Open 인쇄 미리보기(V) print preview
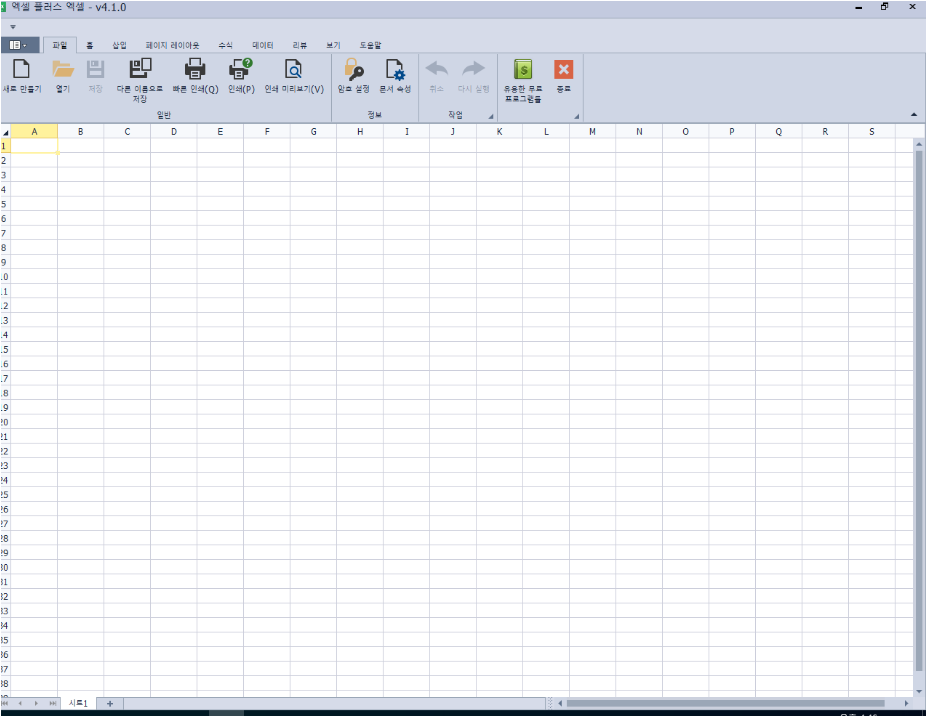Screen dimensions: 926x717 [x=294, y=69]
